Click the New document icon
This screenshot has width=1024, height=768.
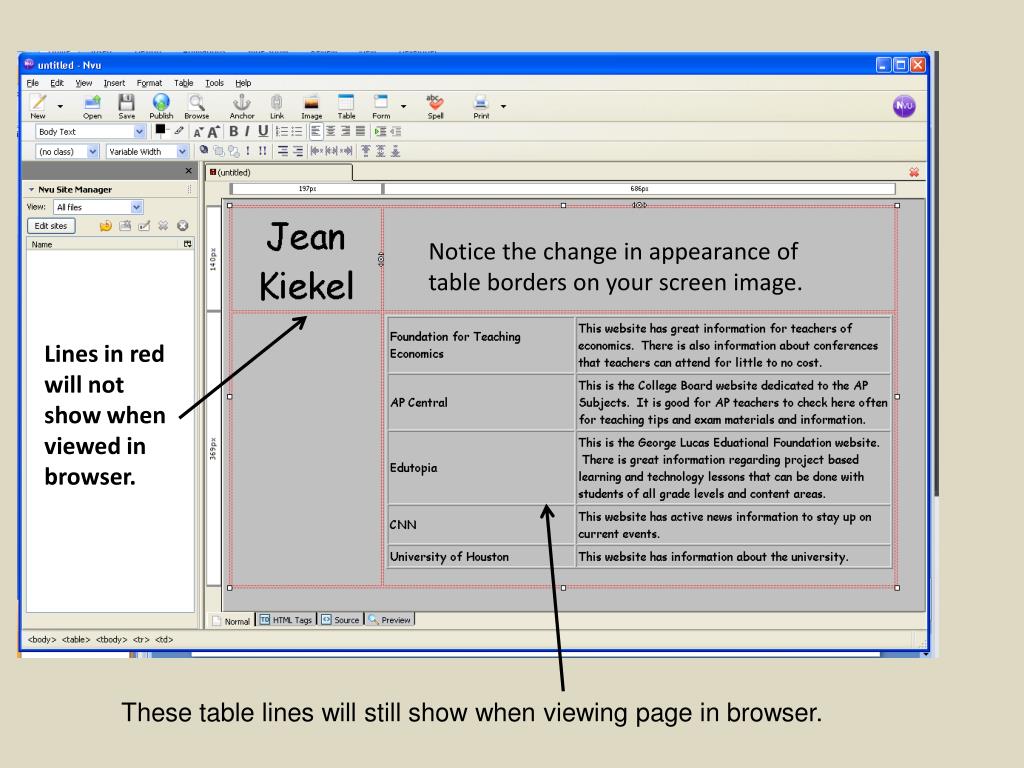(39, 105)
